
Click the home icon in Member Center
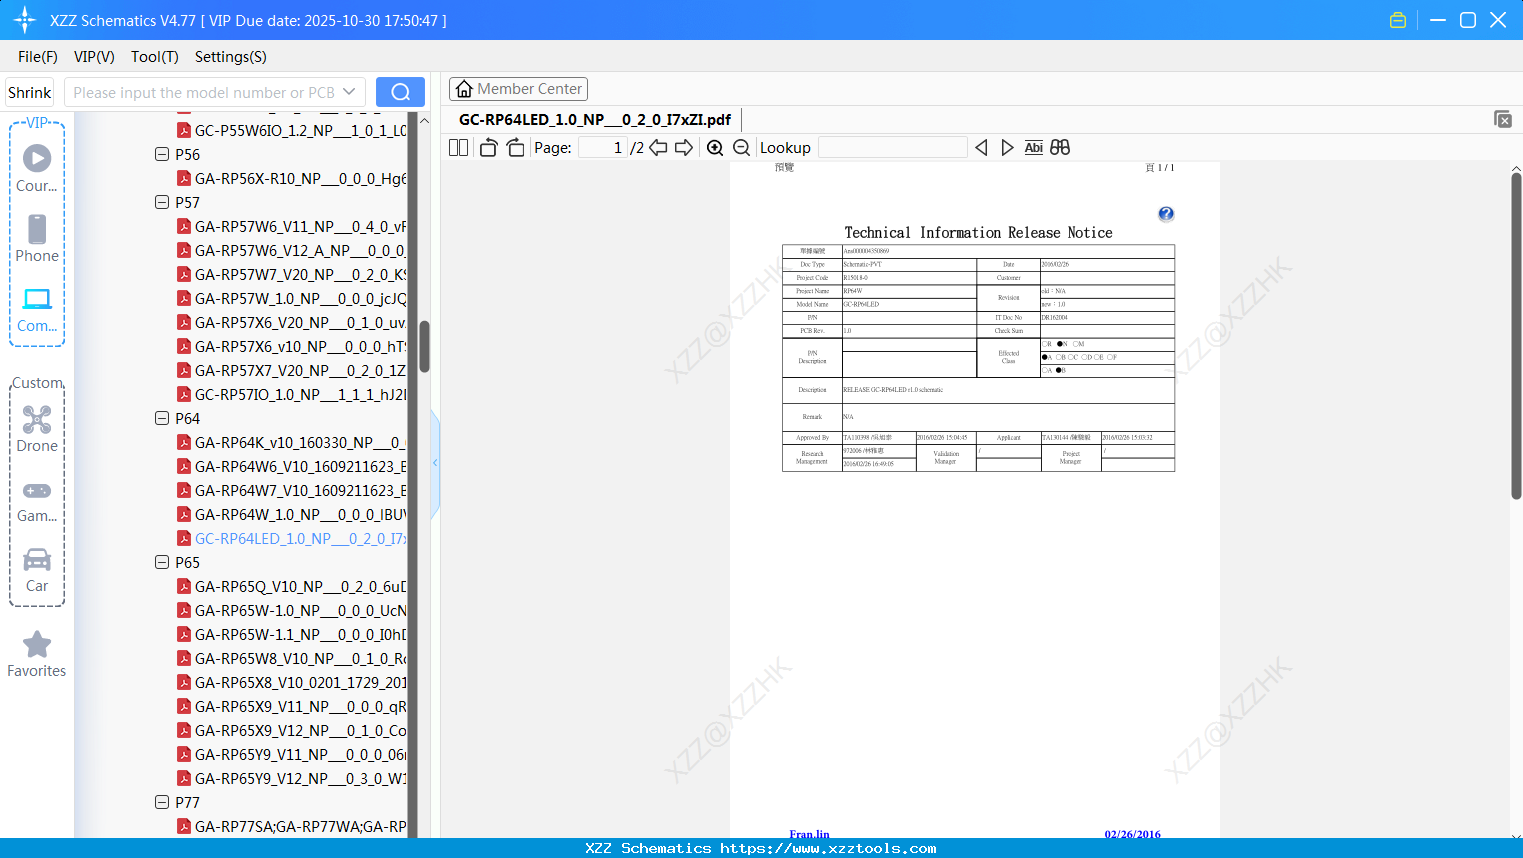tap(464, 89)
